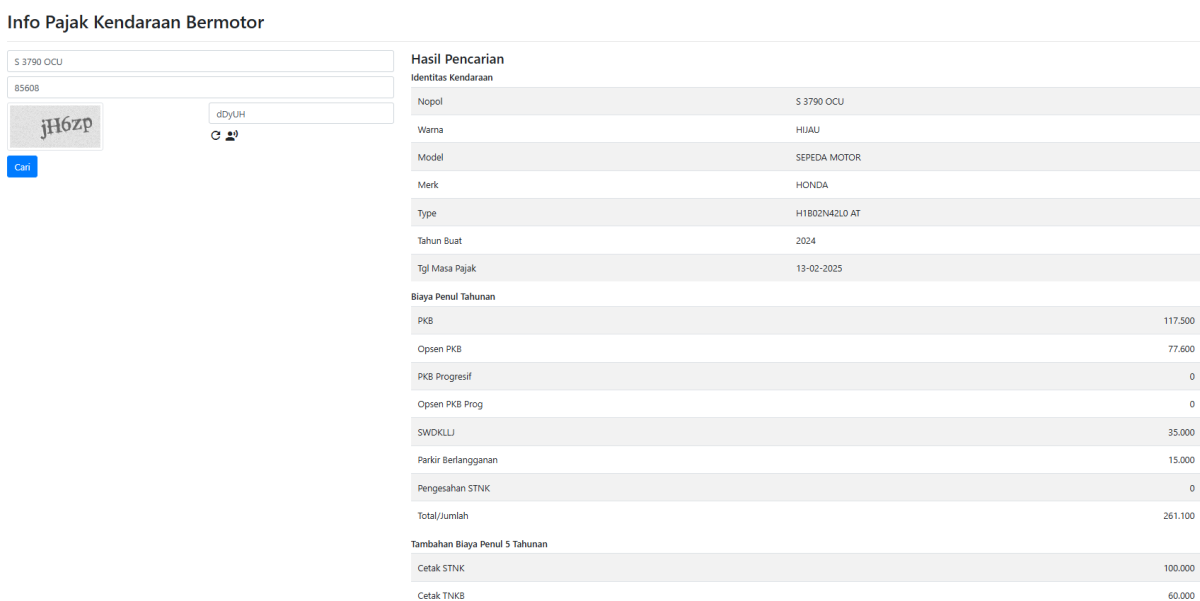Click the Cari search button
Screen dimensions: 1200x601
pyautogui.click(x=22, y=167)
